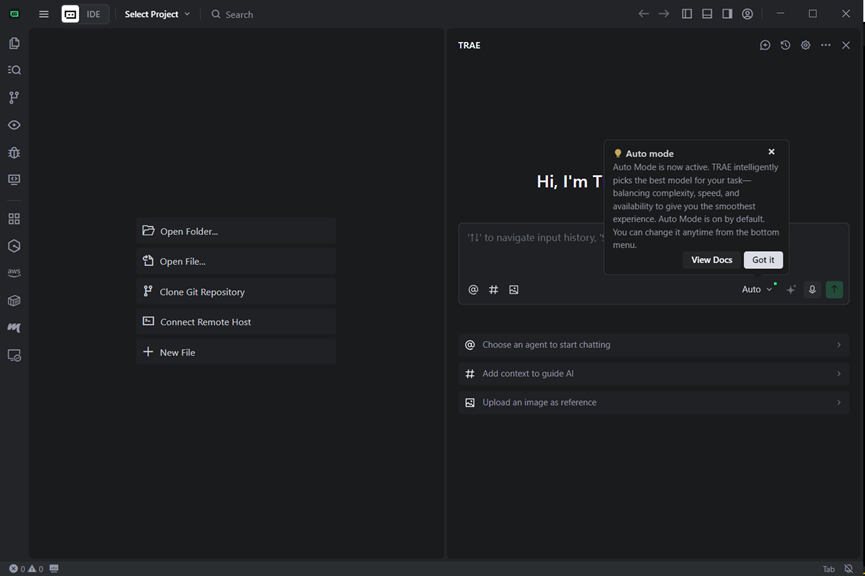The width and height of the screenshot is (865, 576).
Task: Close the TRAE chat panel
Action: tap(846, 45)
